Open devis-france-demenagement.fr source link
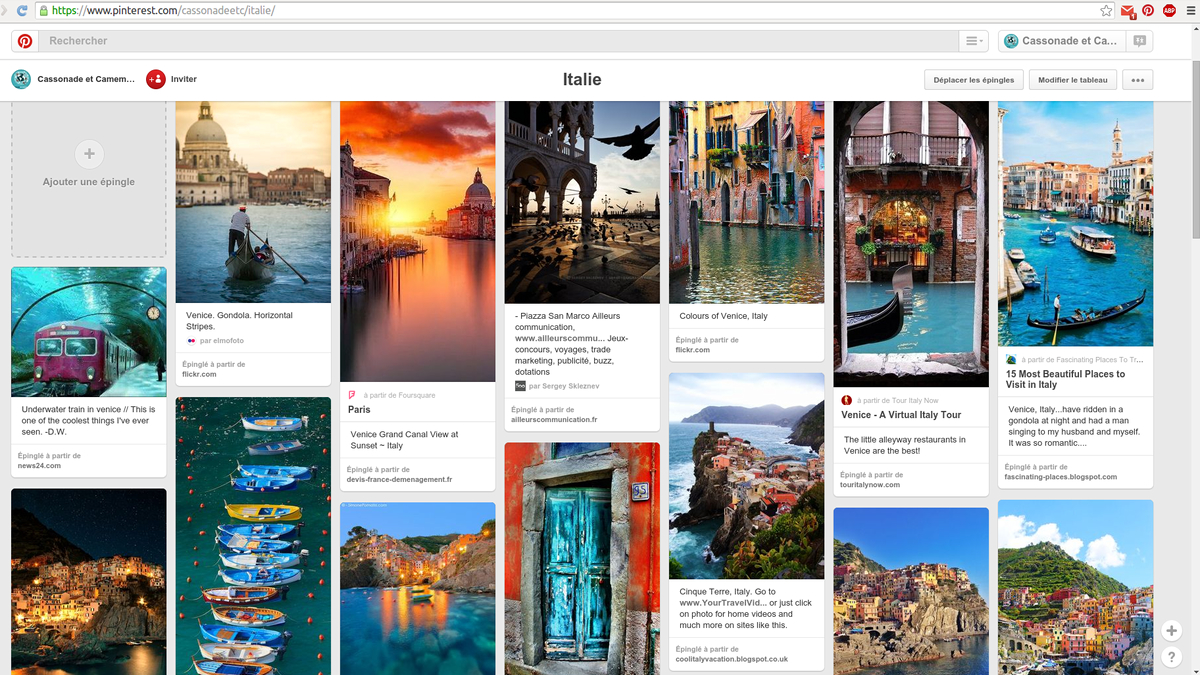Screen dimensions: 1200x675 click(x=399, y=480)
